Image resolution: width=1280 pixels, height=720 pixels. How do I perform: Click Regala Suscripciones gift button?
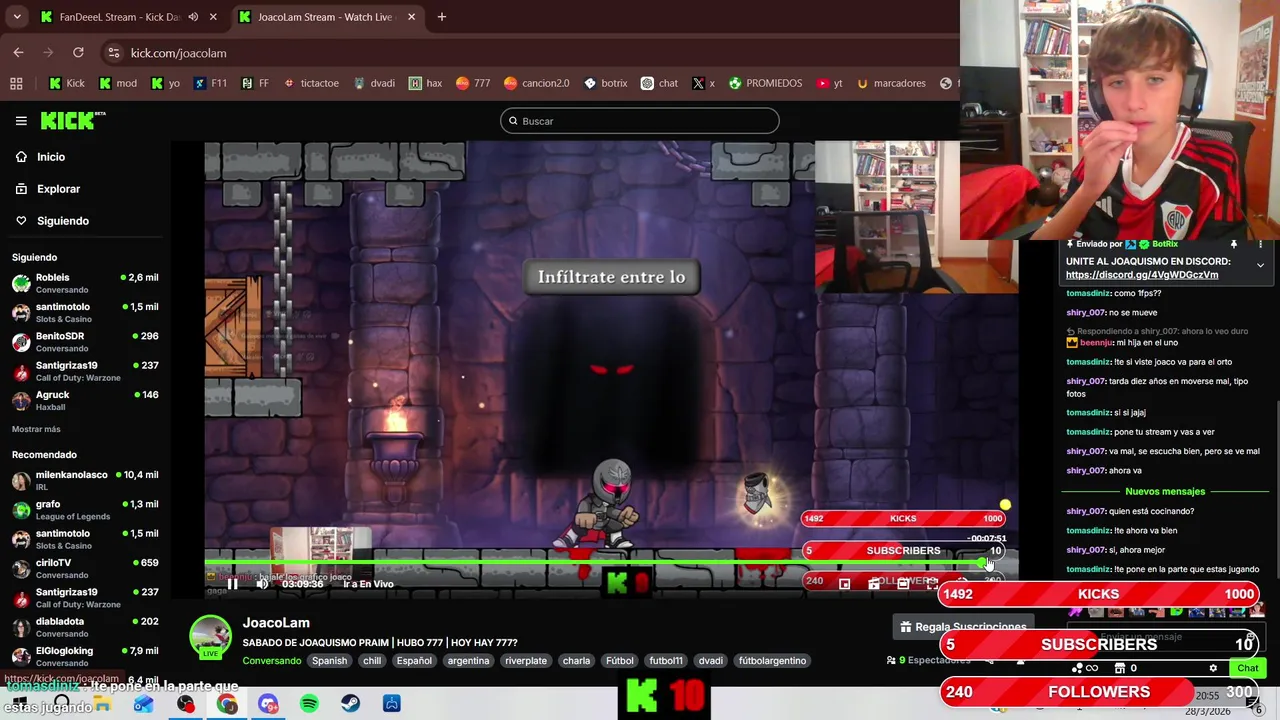tap(962, 627)
